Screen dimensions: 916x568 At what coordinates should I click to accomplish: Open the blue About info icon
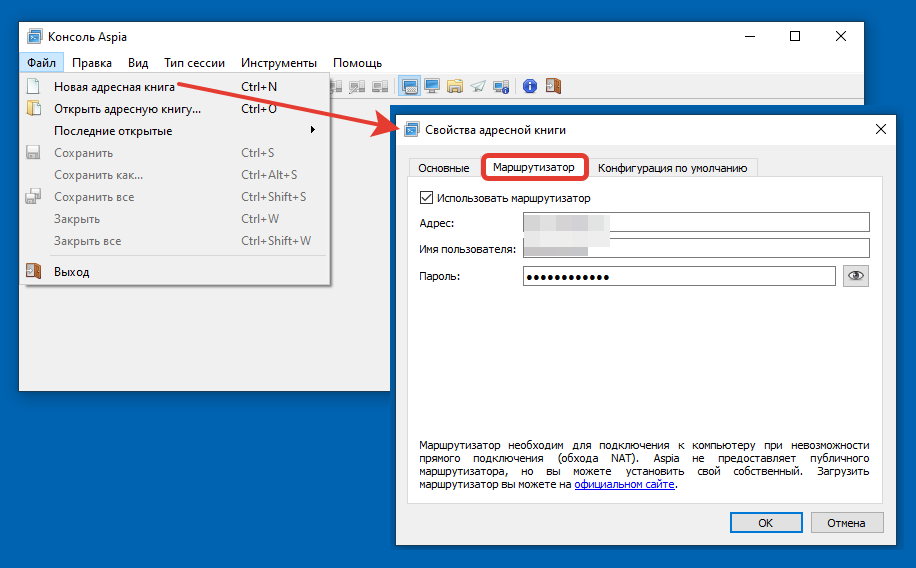531,87
